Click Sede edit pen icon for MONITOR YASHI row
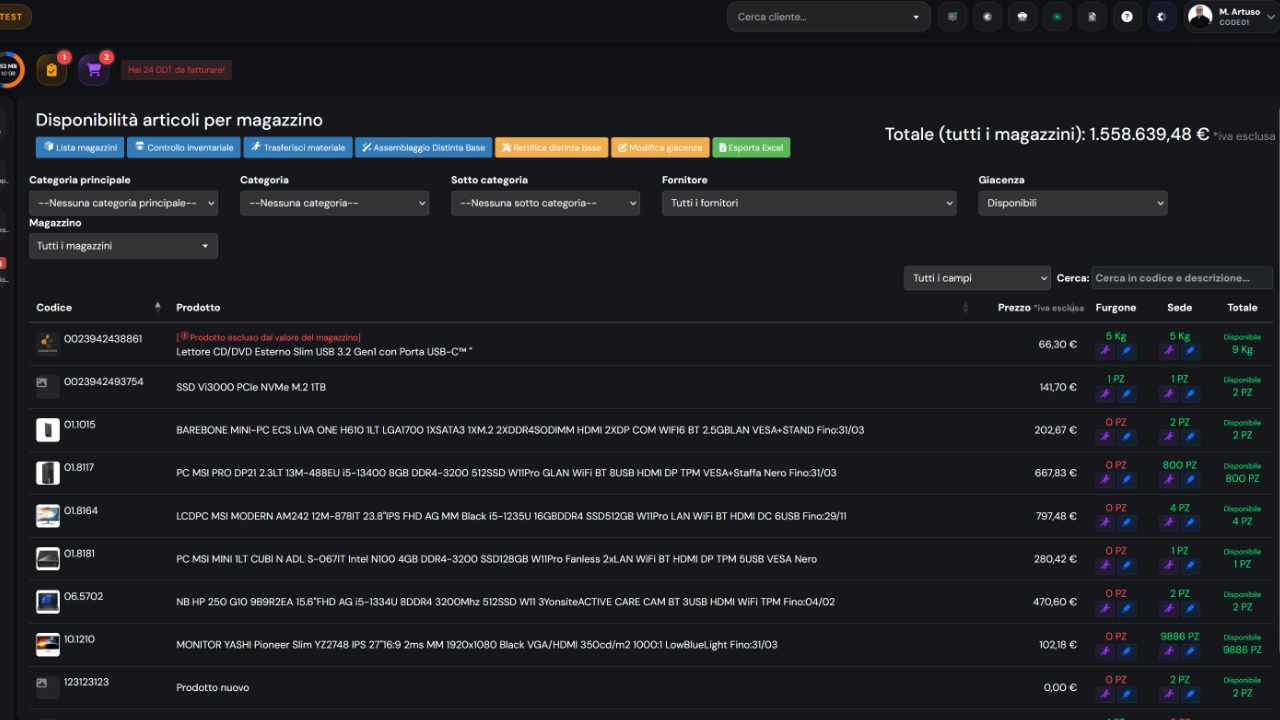The image size is (1280, 720). tap(1190, 652)
